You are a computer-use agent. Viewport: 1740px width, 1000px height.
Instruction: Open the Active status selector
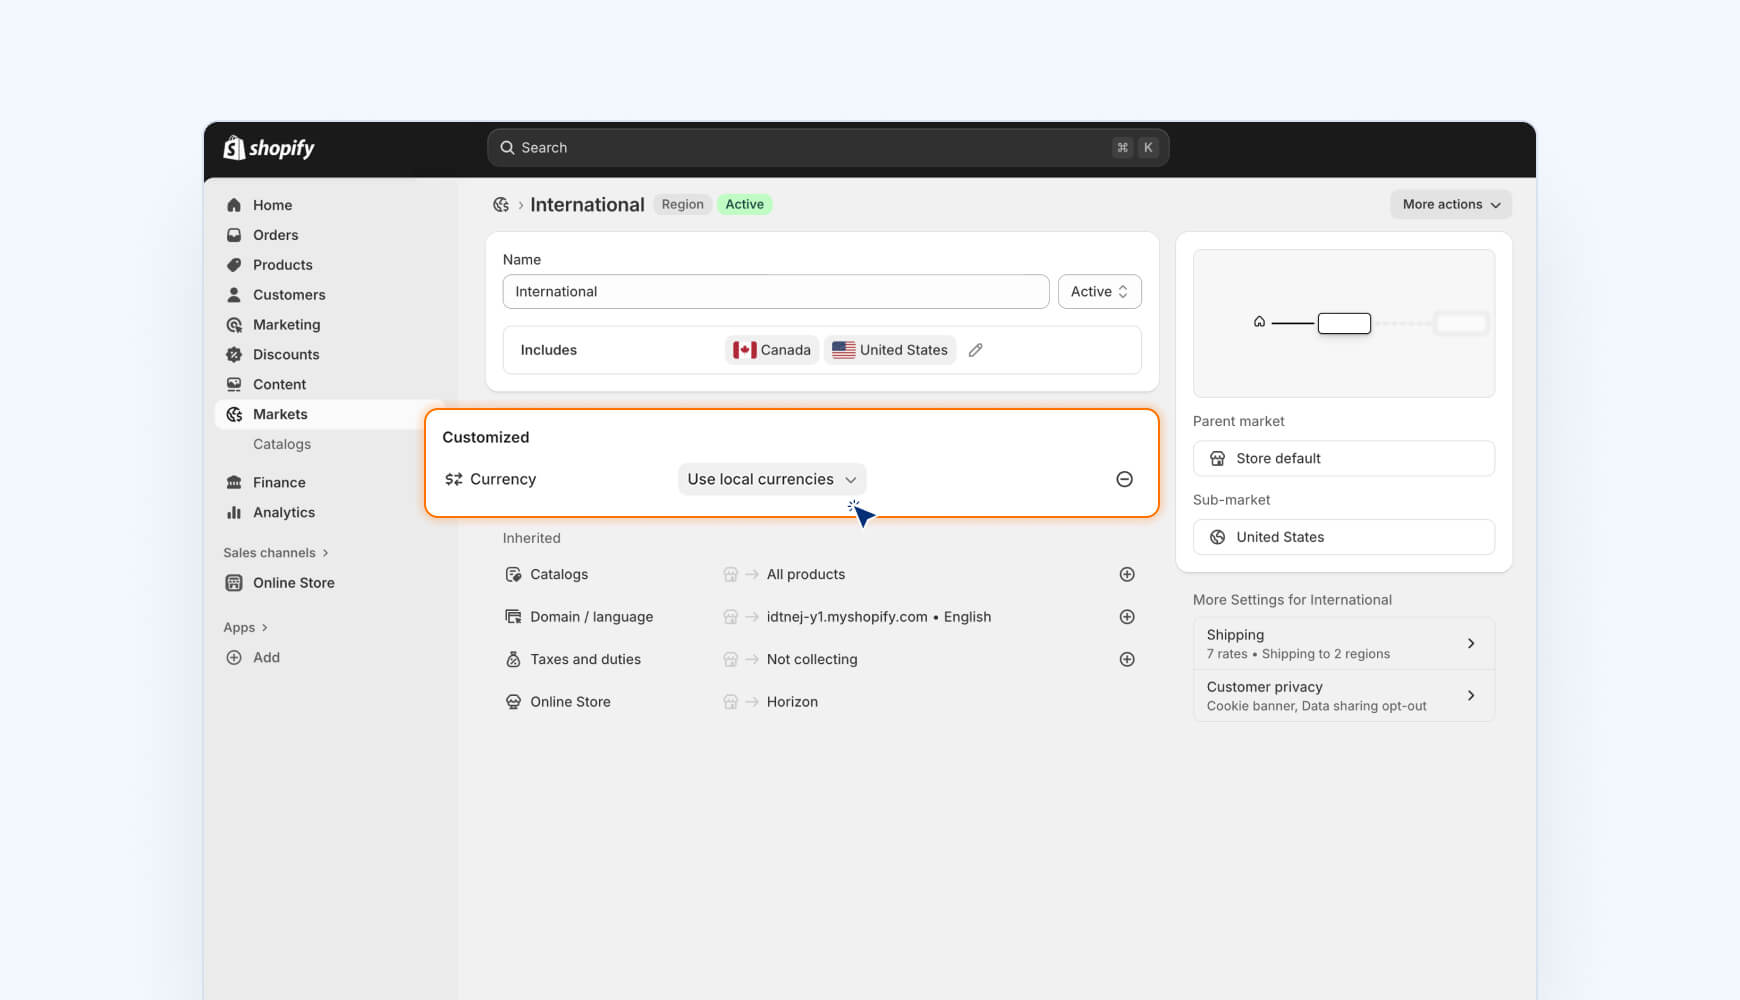pos(1099,291)
